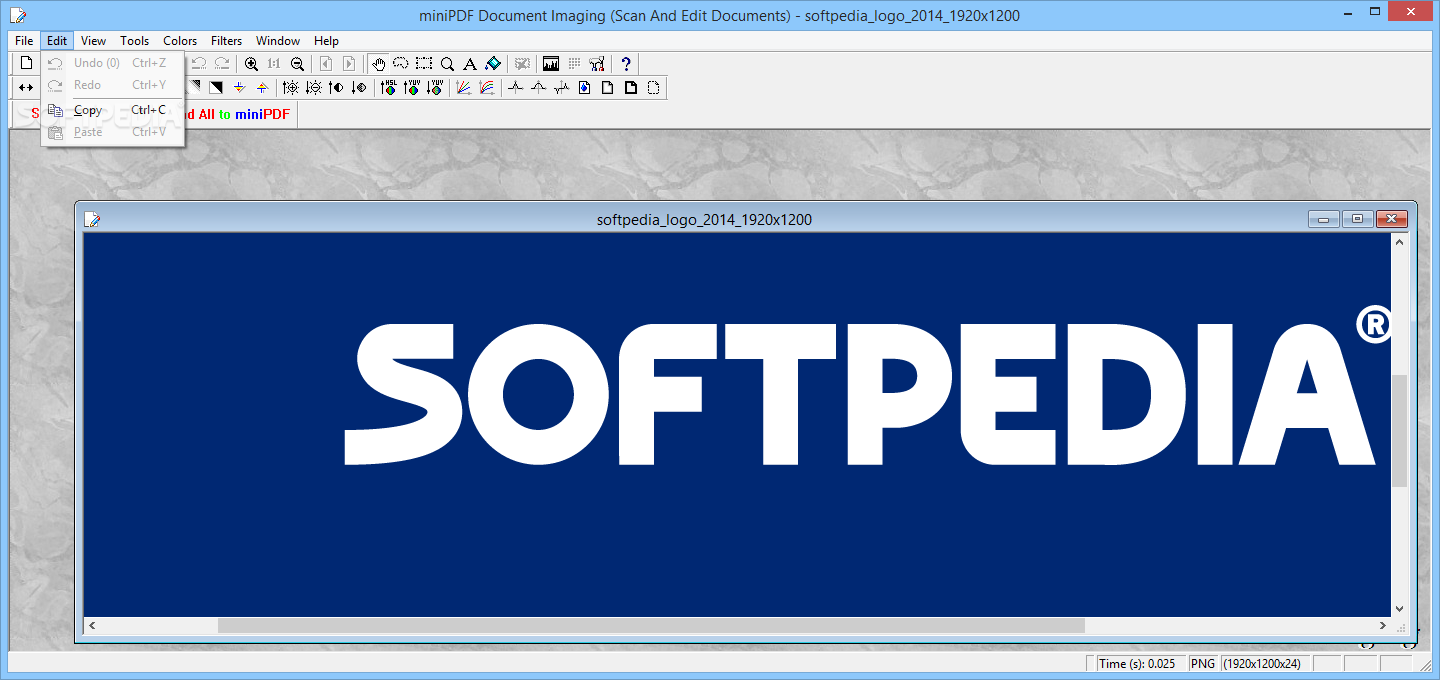This screenshot has width=1440, height=680.
Task: Click the New document icon in the toolbar
Action: 27,63
